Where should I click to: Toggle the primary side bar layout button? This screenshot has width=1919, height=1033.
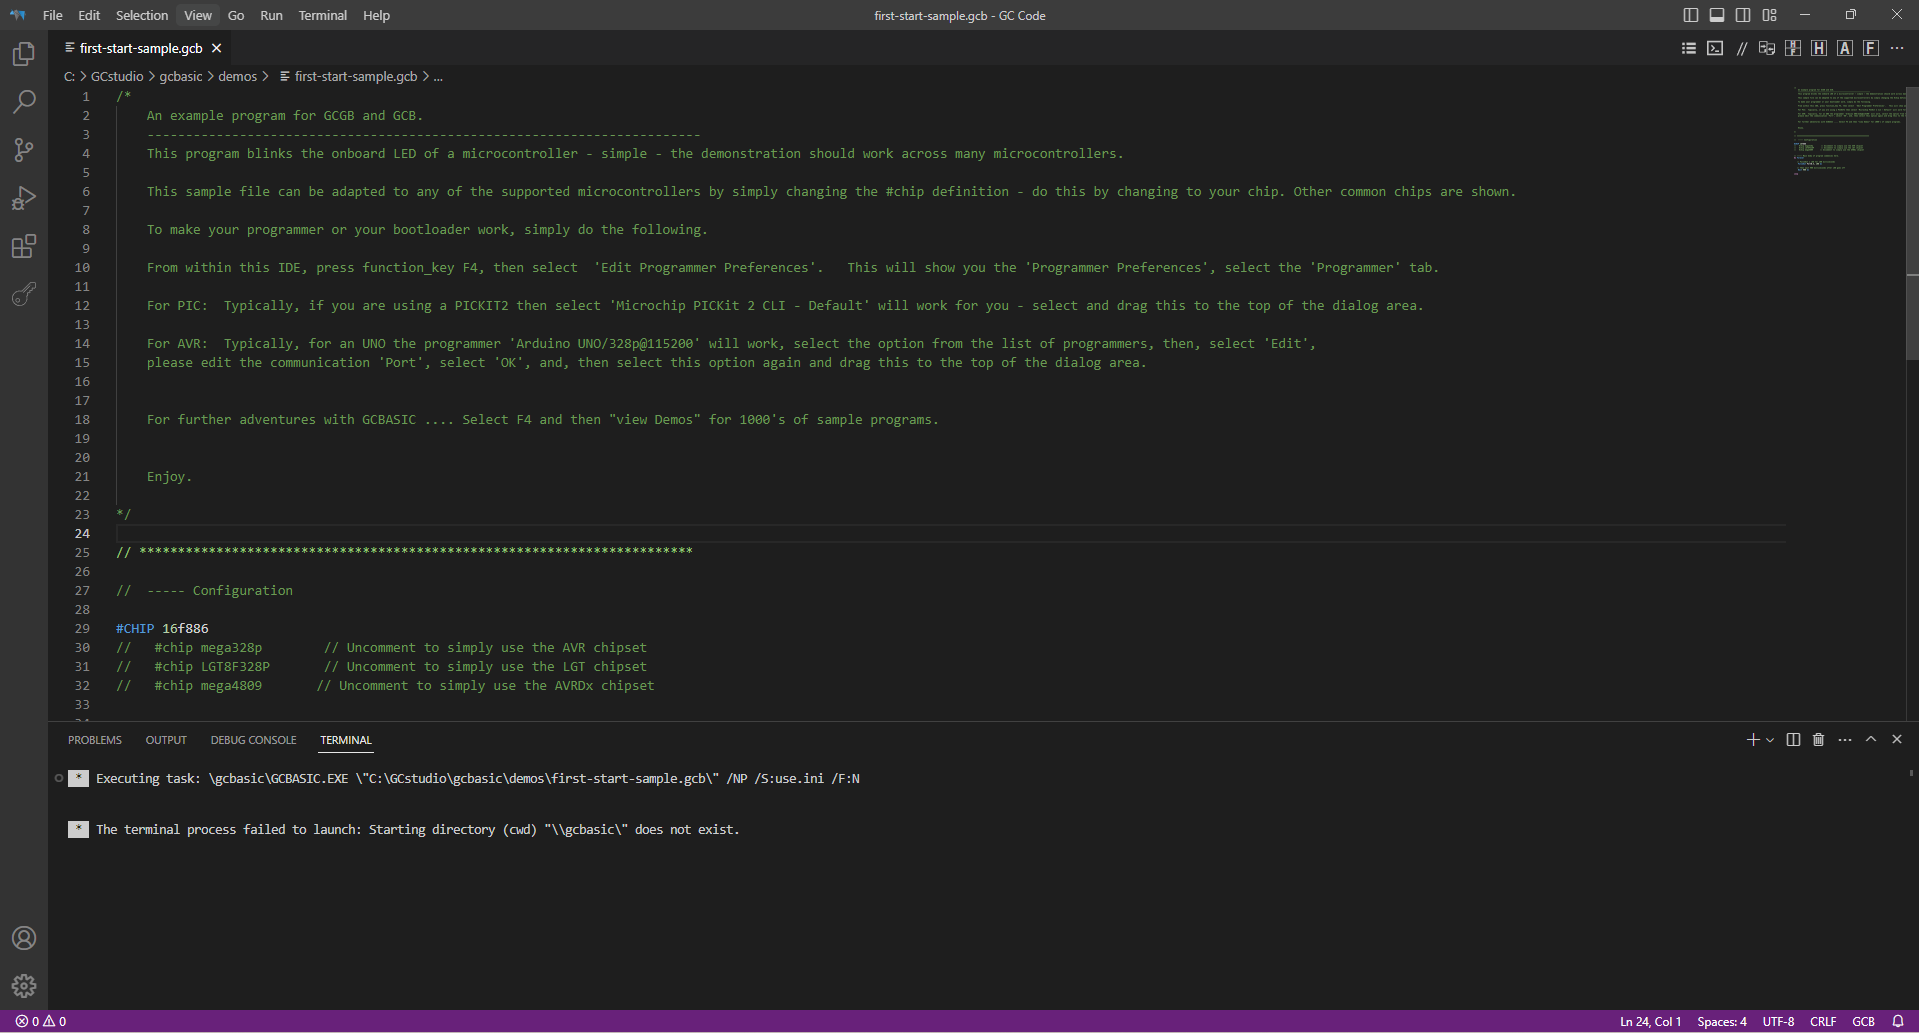[x=1691, y=15]
